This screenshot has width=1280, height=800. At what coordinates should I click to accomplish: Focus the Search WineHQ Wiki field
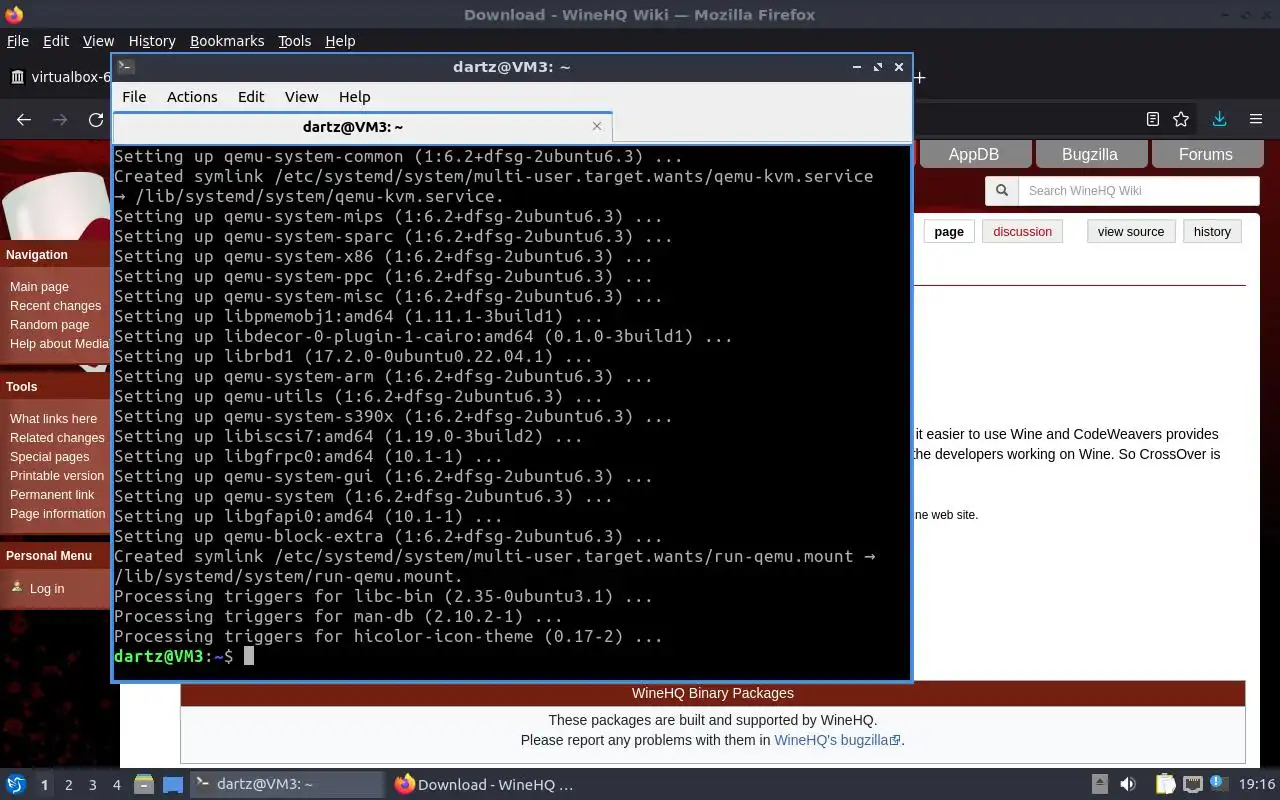[1138, 191]
